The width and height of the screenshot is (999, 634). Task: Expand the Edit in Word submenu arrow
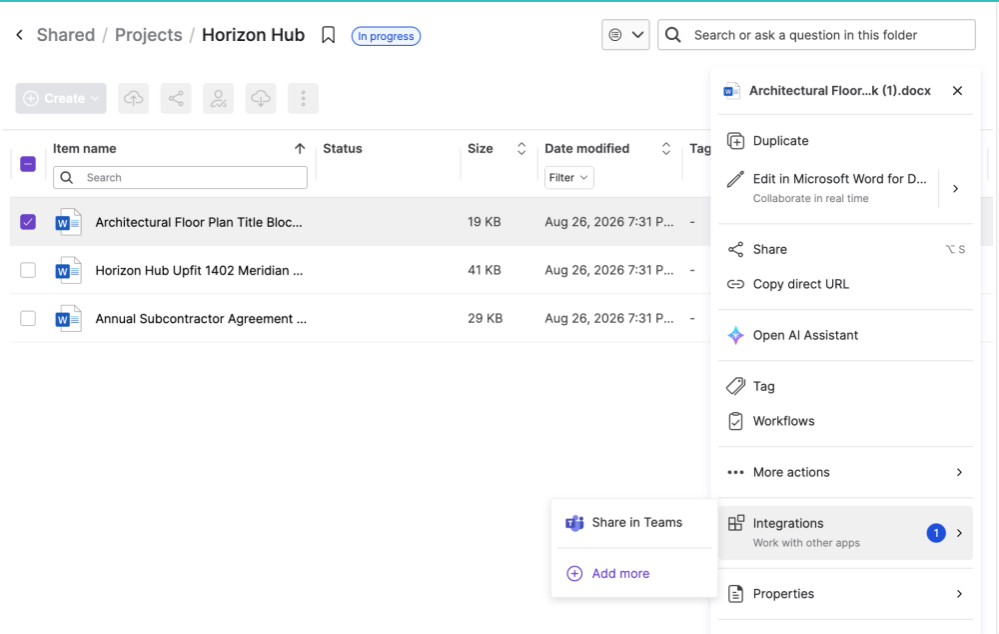pos(955,188)
